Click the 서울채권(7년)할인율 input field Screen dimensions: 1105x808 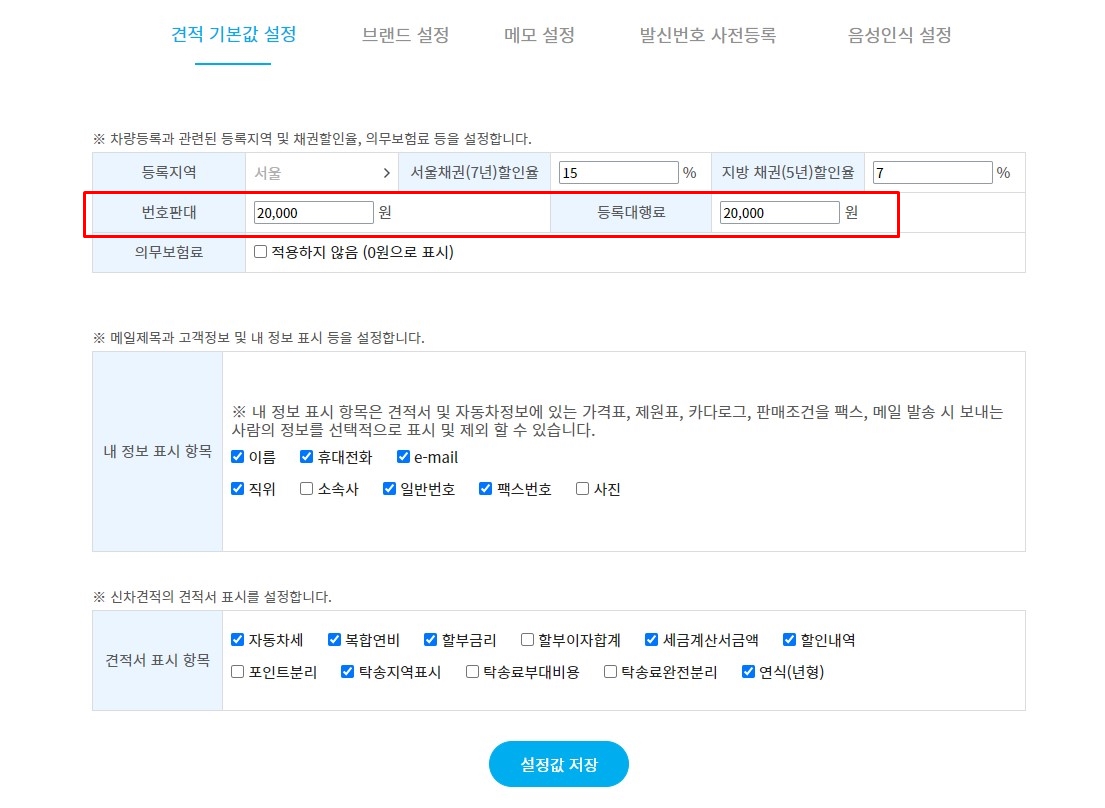(618, 173)
